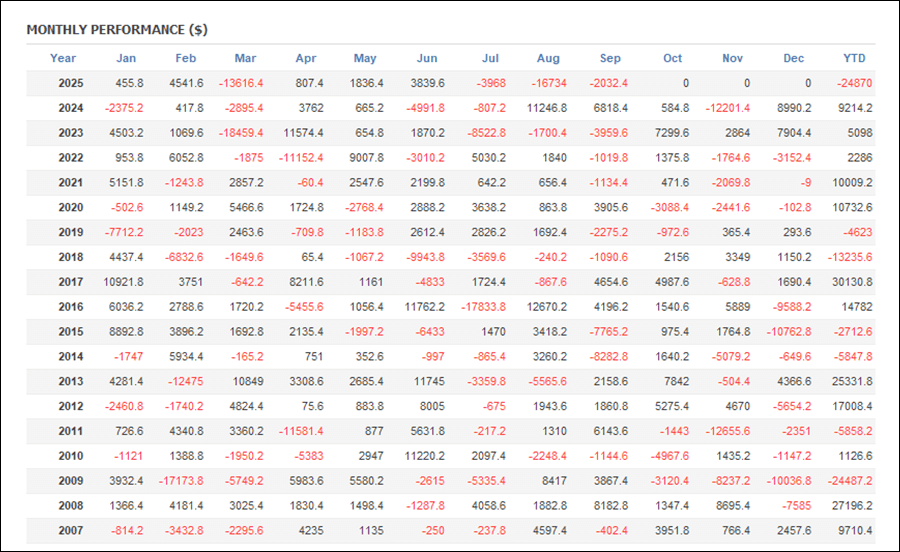
Task: Click the 2024 August gain 11246.8
Action: click(x=546, y=109)
